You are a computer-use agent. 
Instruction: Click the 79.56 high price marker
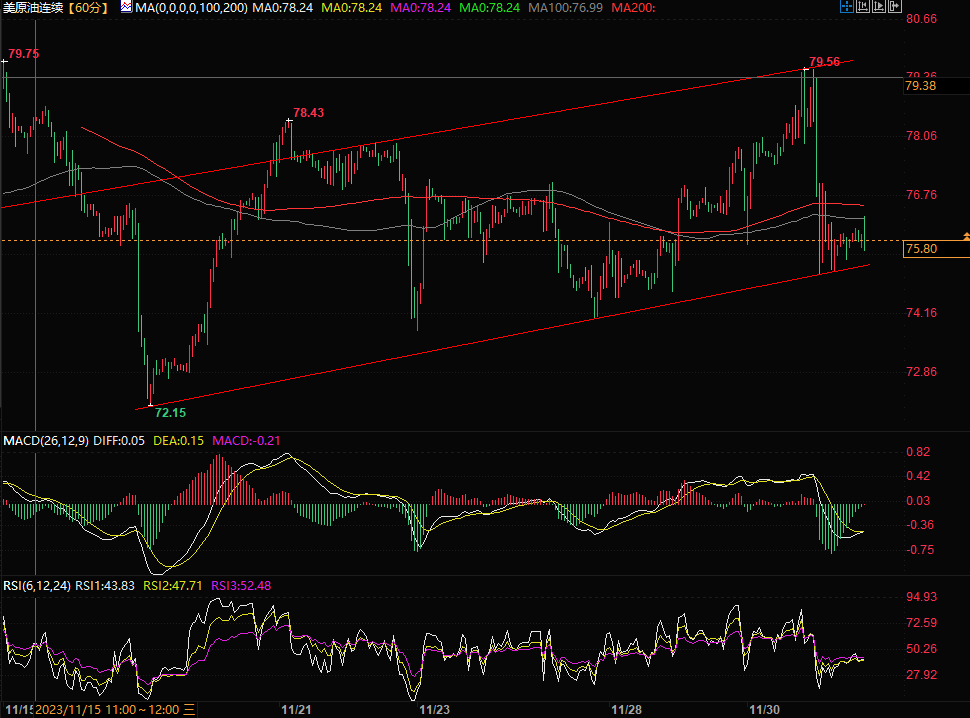pyautogui.click(x=824, y=62)
